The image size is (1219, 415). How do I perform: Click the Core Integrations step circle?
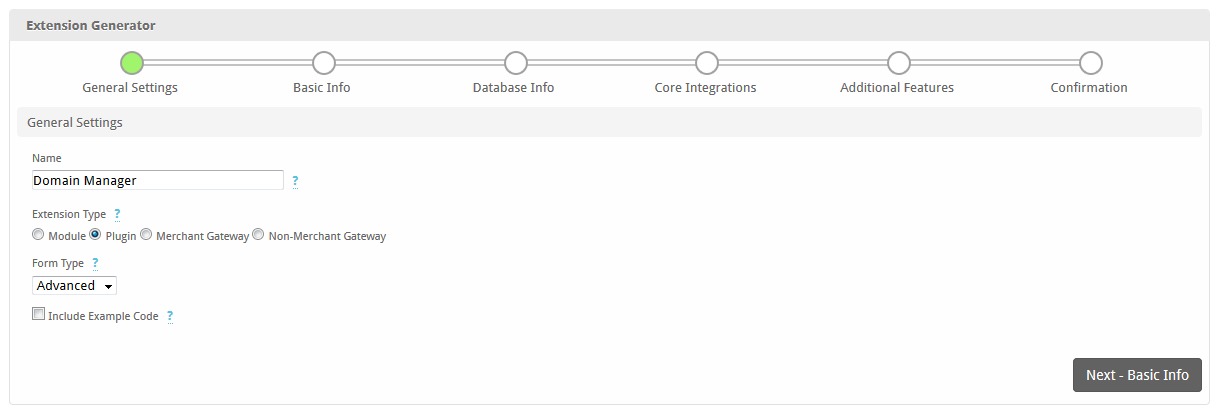pos(707,63)
